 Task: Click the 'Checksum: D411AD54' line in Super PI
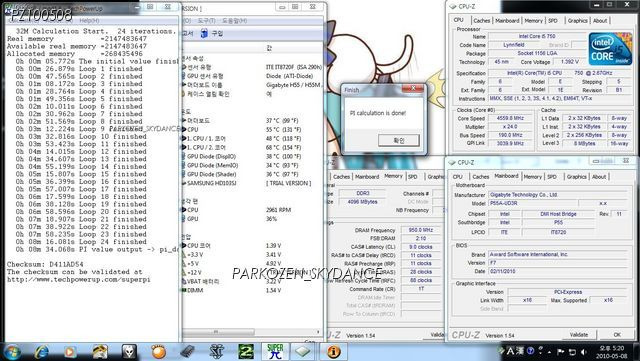pyautogui.click(x=45, y=264)
